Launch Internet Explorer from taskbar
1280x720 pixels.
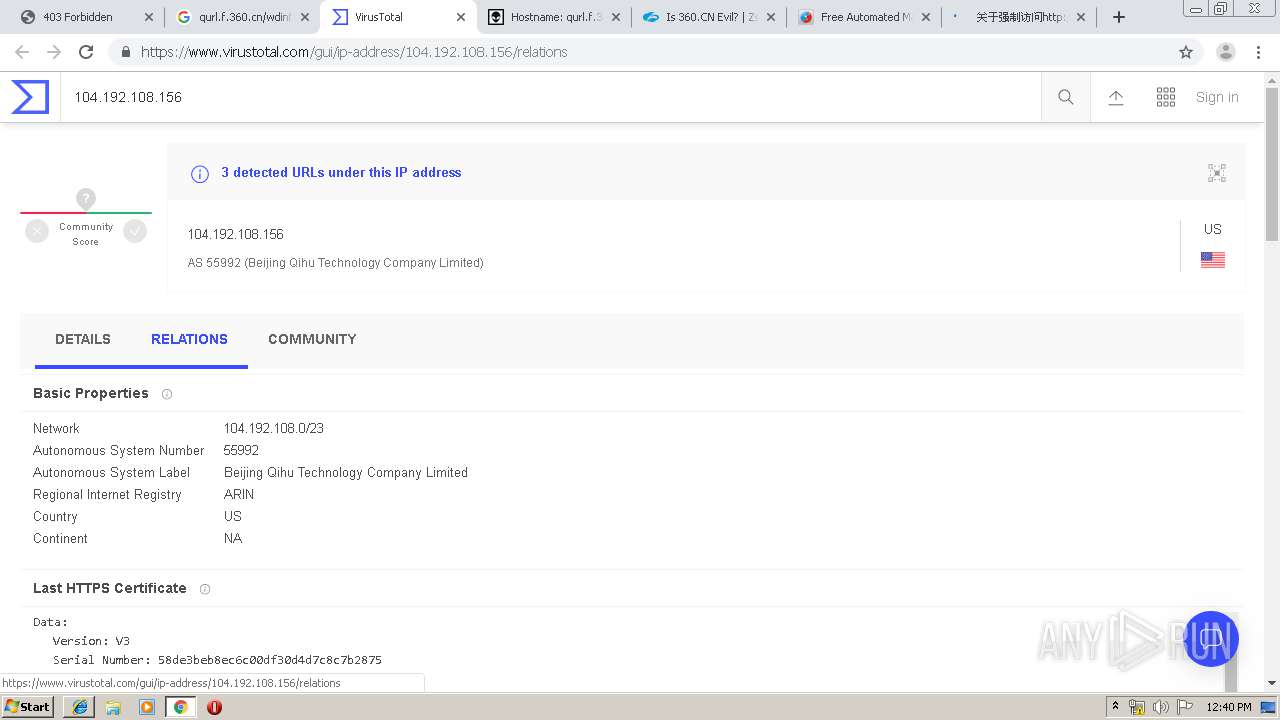[79, 707]
